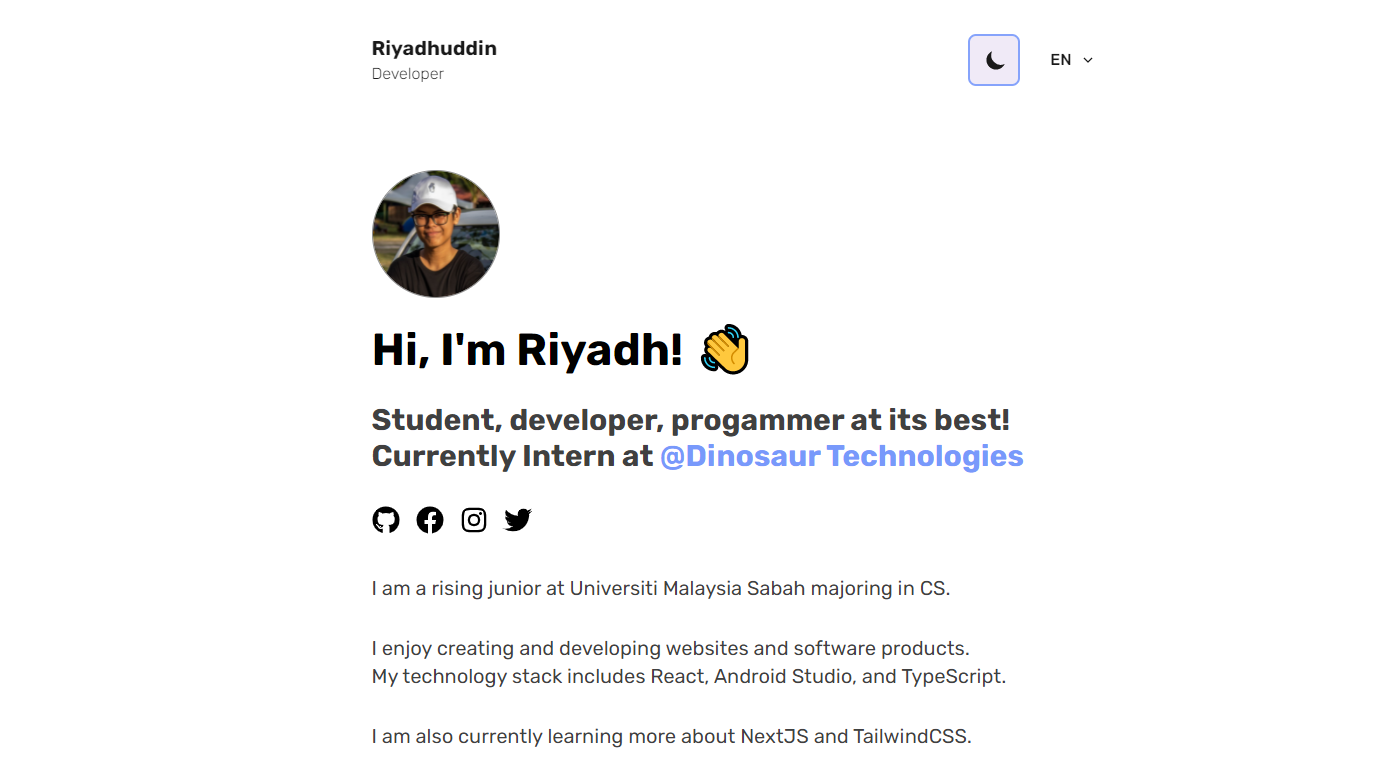Open the GitHub profile icon
This screenshot has height=780, width=1399.
pyautogui.click(x=386, y=520)
